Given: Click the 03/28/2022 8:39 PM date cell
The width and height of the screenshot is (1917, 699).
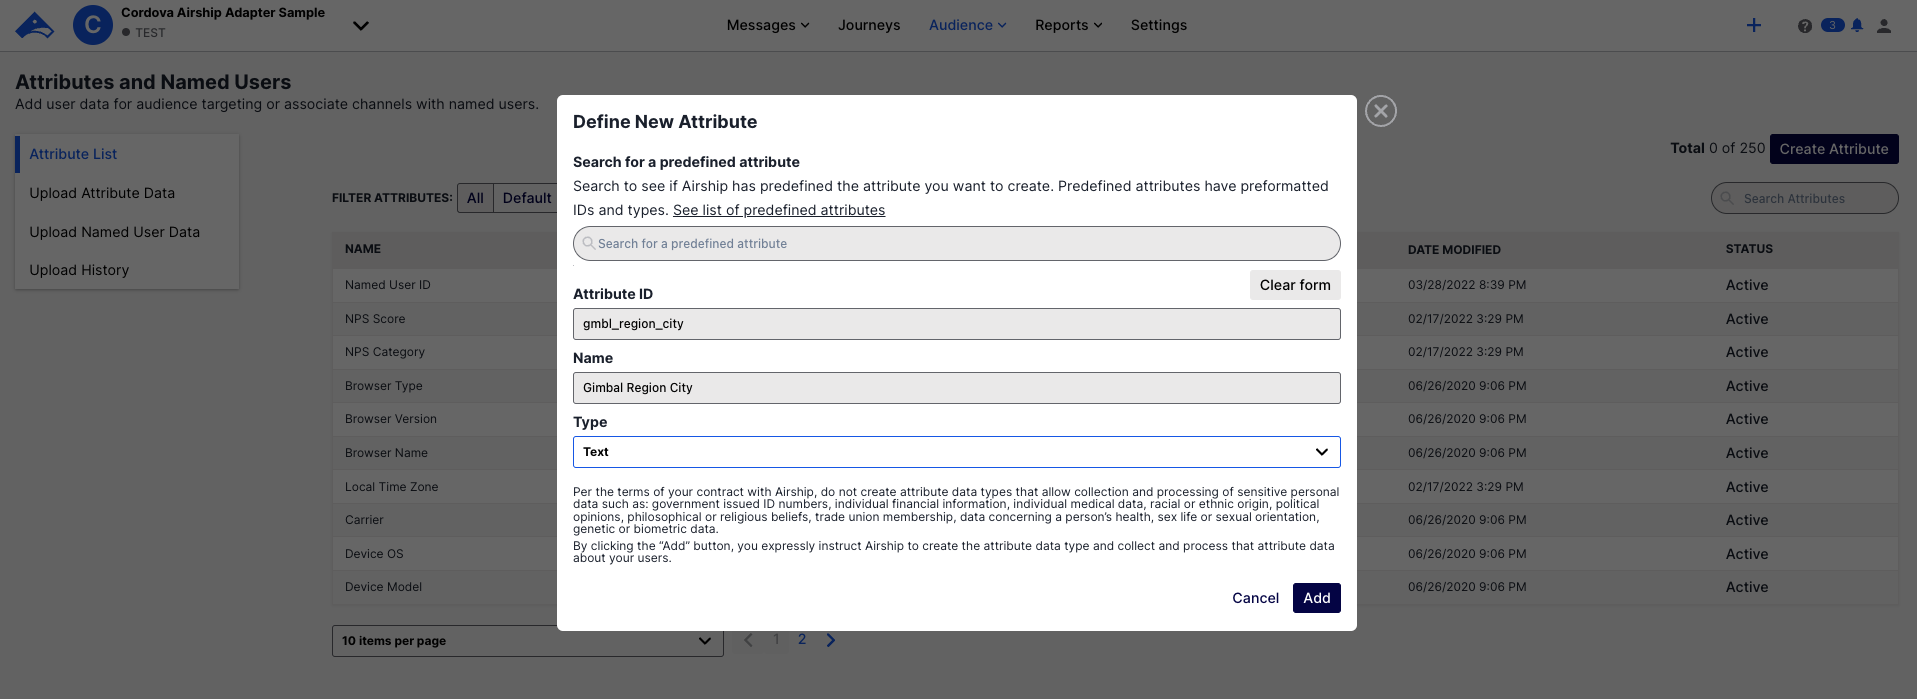Looking at the screenshot, I should pos(1467,285).
